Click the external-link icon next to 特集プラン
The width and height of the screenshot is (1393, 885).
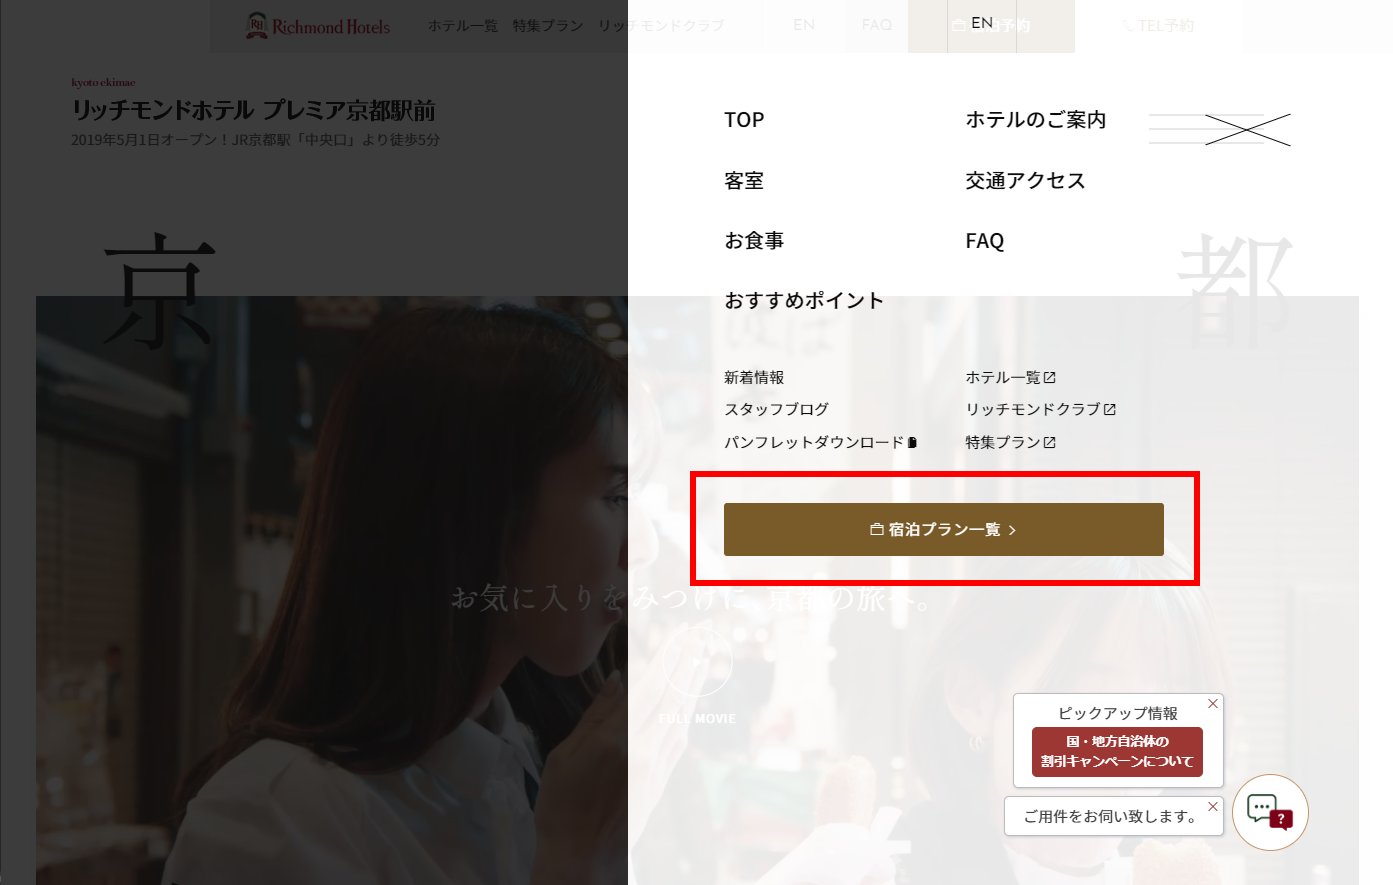pyautogui.click(x=1050, y=442)
